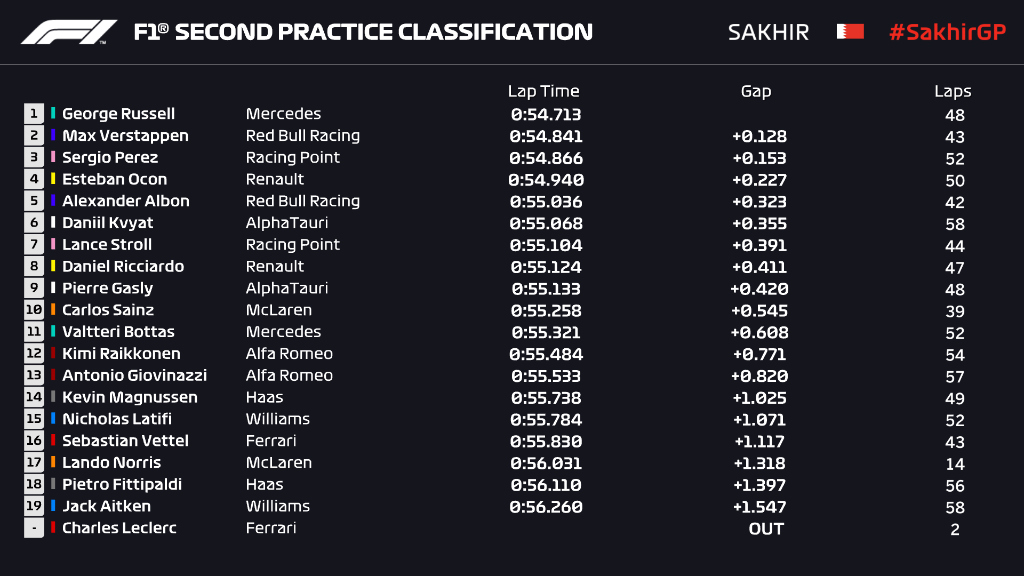The image size is (1024, 576).
Task: Click the Second Practice Classification title
Action: coord(363,32)
